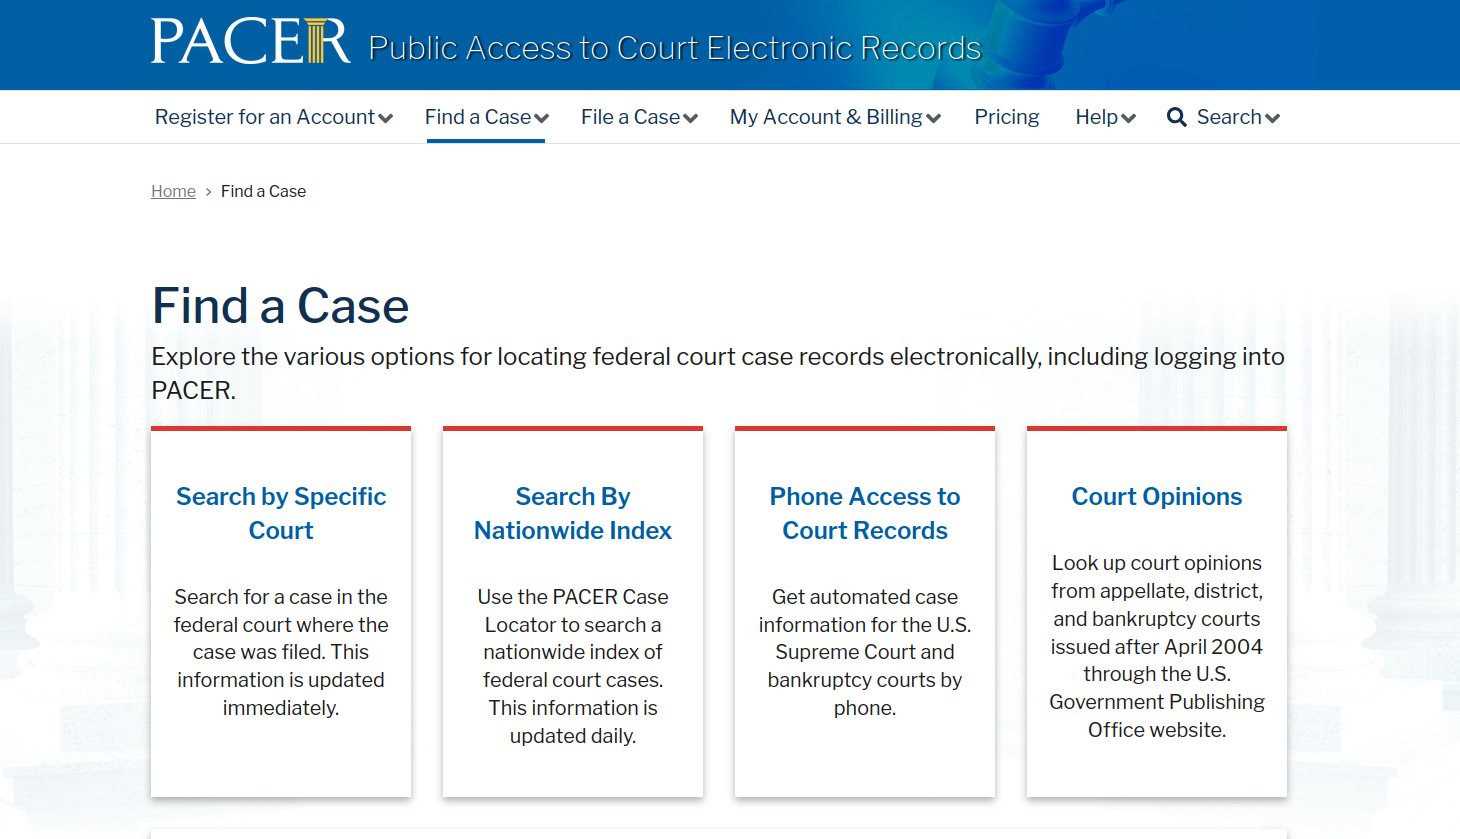Click the 'Find a Case' breadcrumb text
The image size is (1460, 839).
coord(263,191)
